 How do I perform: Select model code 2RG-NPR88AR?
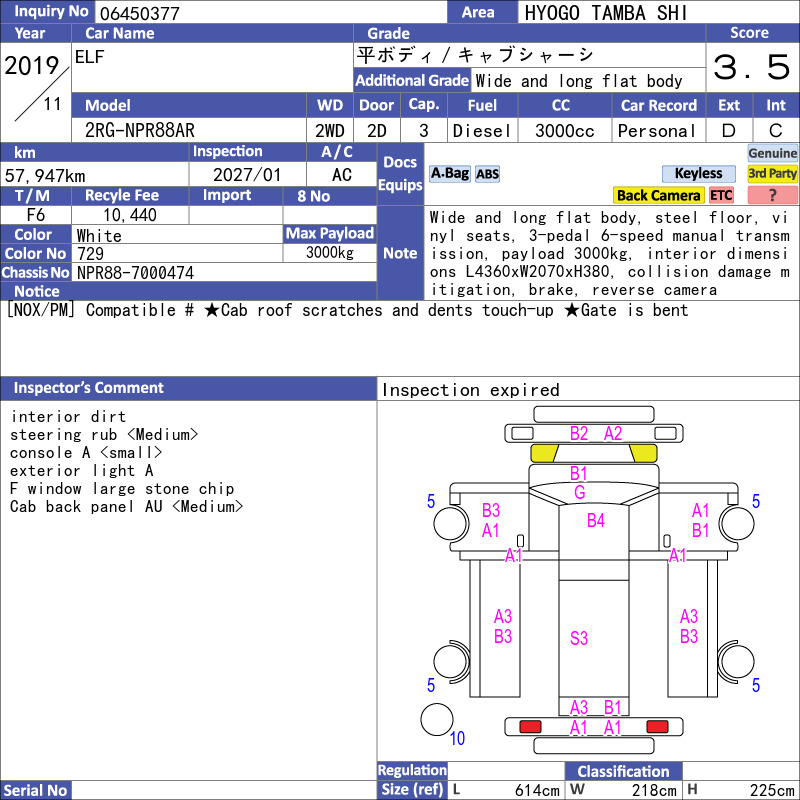coord(140,130)
